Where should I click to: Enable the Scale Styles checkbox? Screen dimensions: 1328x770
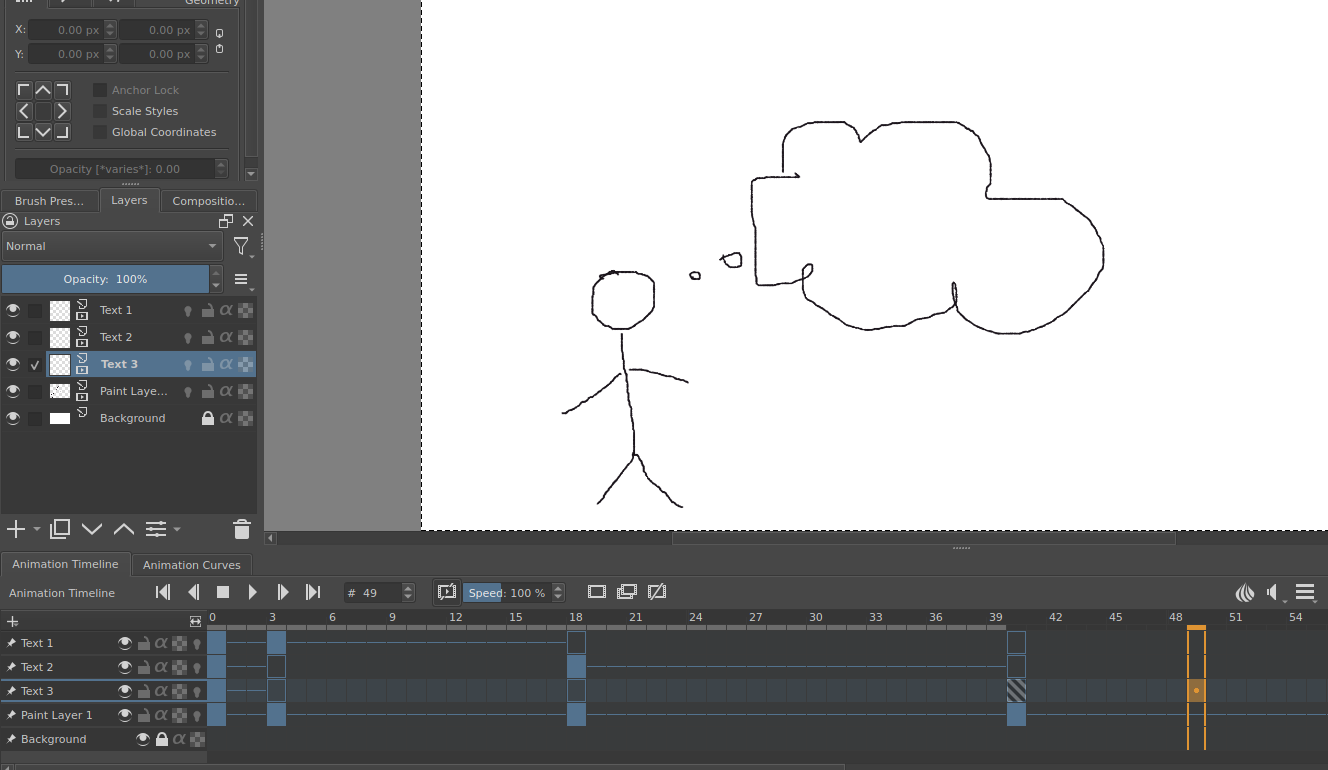(x=100, y=111)
